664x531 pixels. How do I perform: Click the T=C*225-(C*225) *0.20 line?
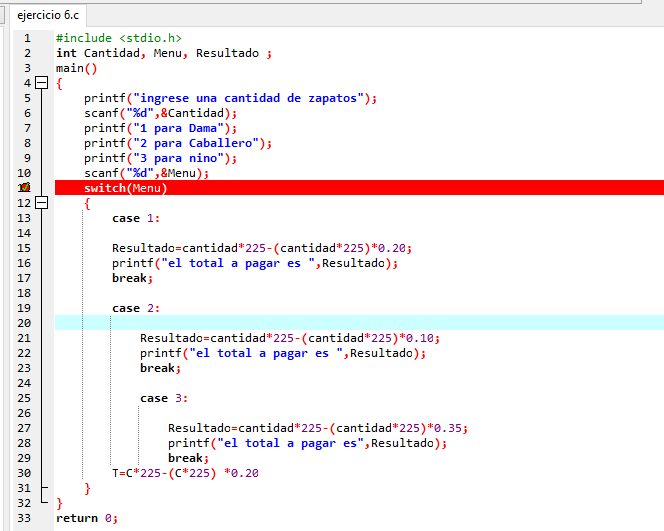pos(185,473)
